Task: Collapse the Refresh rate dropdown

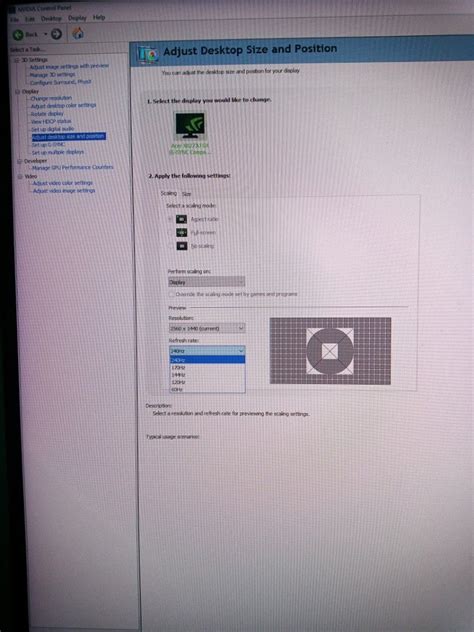Action: 207,351
